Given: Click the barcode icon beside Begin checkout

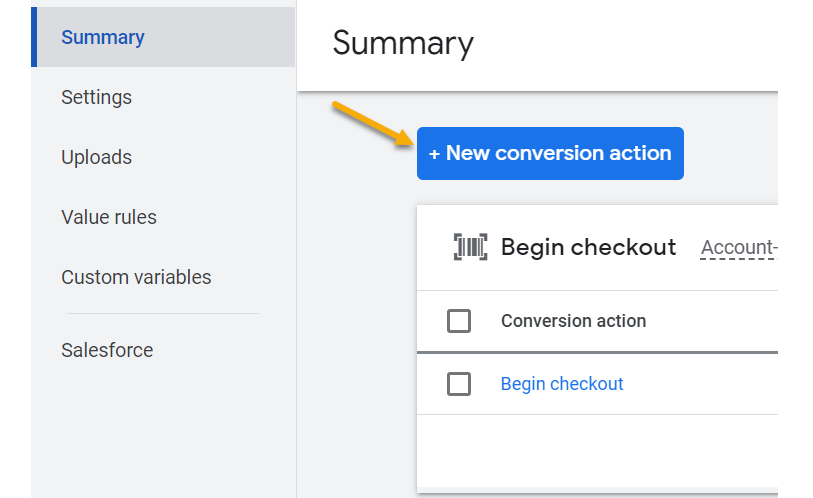Looking at the screenshot, I should coord(471,248).
